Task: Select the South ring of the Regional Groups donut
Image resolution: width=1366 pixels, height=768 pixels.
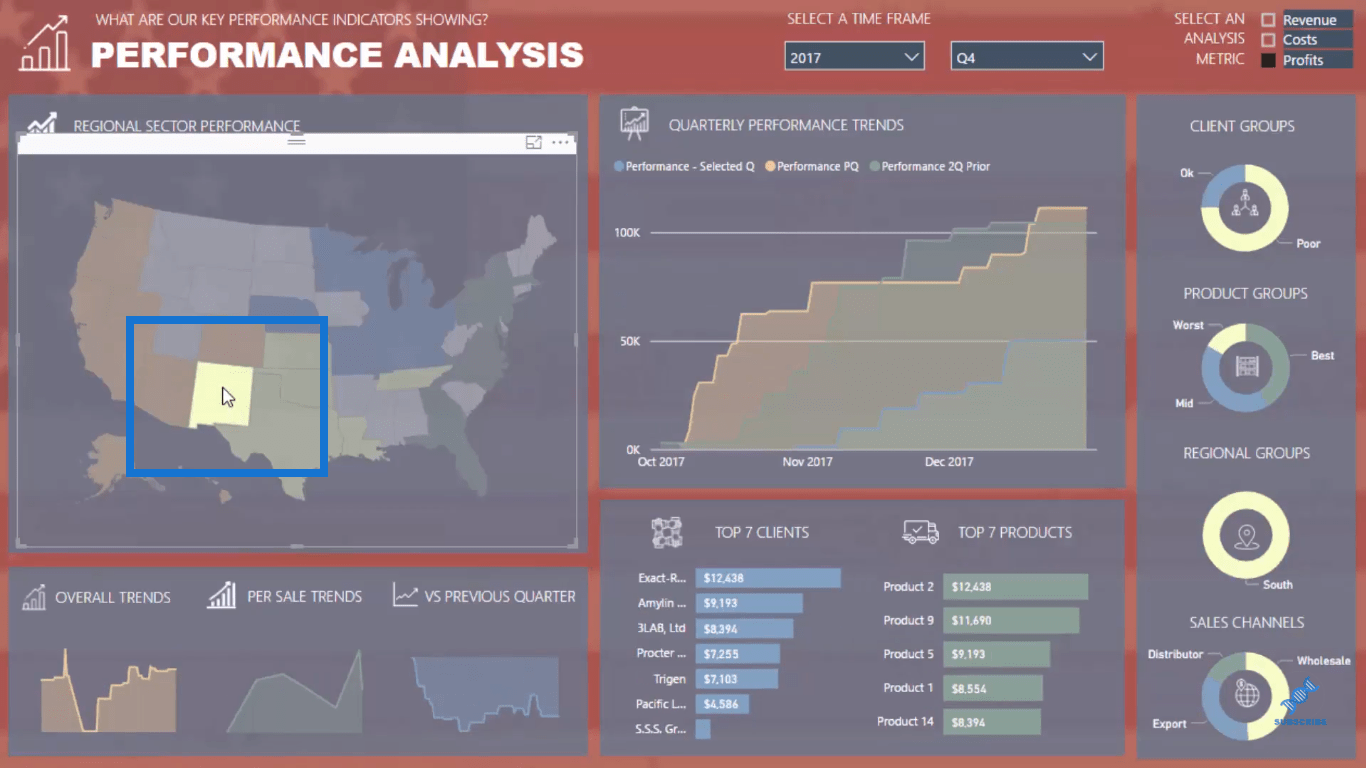Action: pyautogui.click(x=1246, y=572)
